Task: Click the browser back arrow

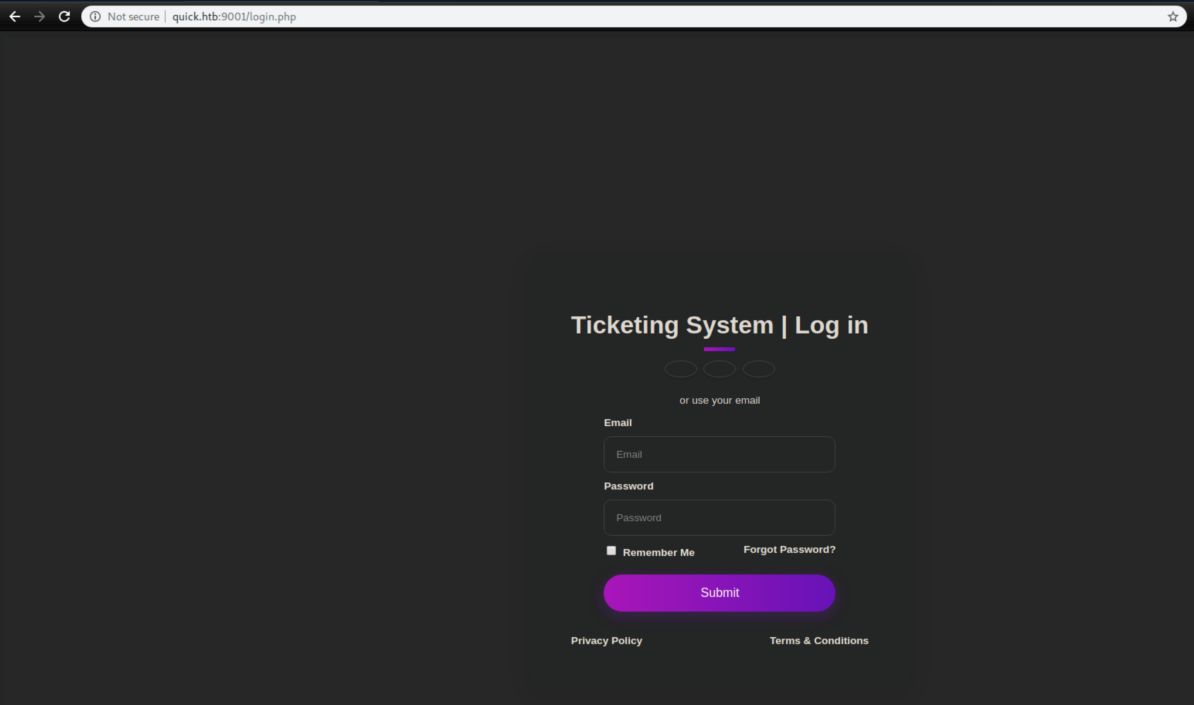Action: [14, 17]
